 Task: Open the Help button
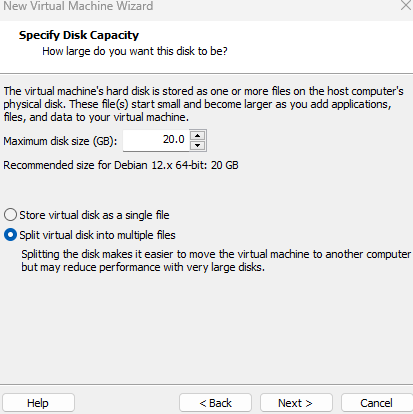coord(38,403)
